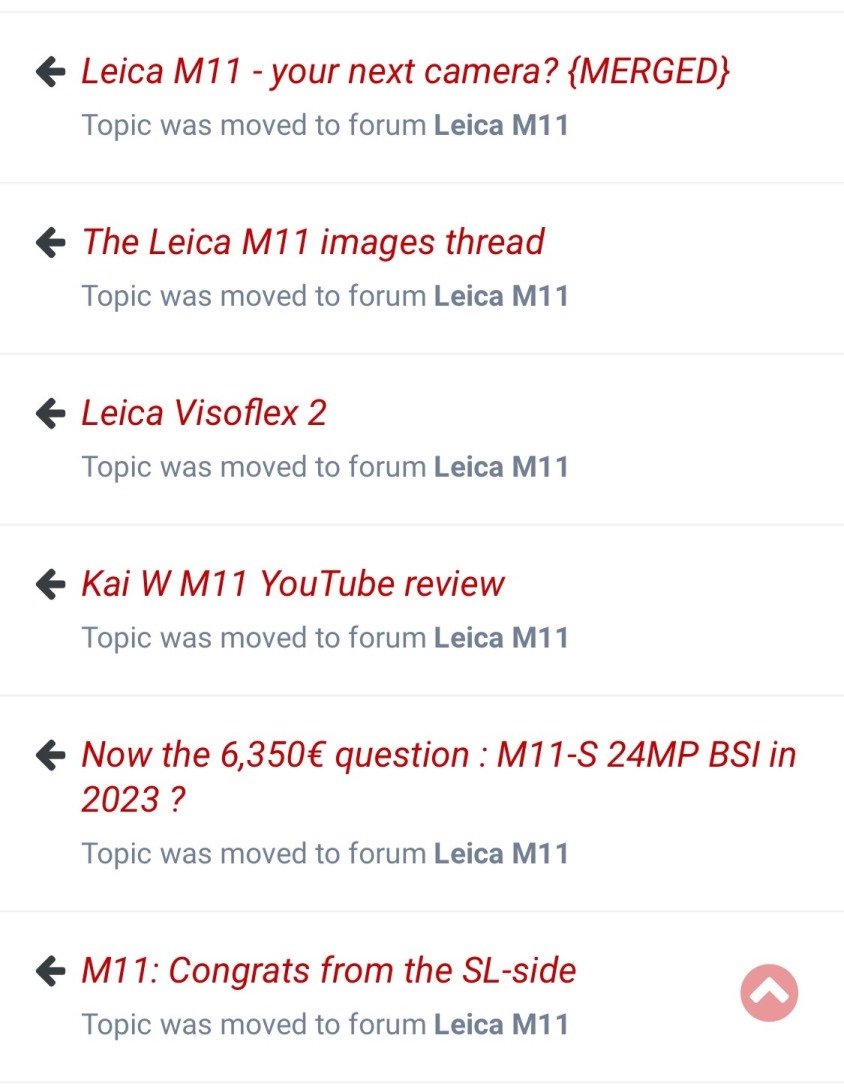The height and width of the screenshot is (1092, 844).
Task: Tap the red scroll-to-top chevron button
Action: tap(769, 993)
